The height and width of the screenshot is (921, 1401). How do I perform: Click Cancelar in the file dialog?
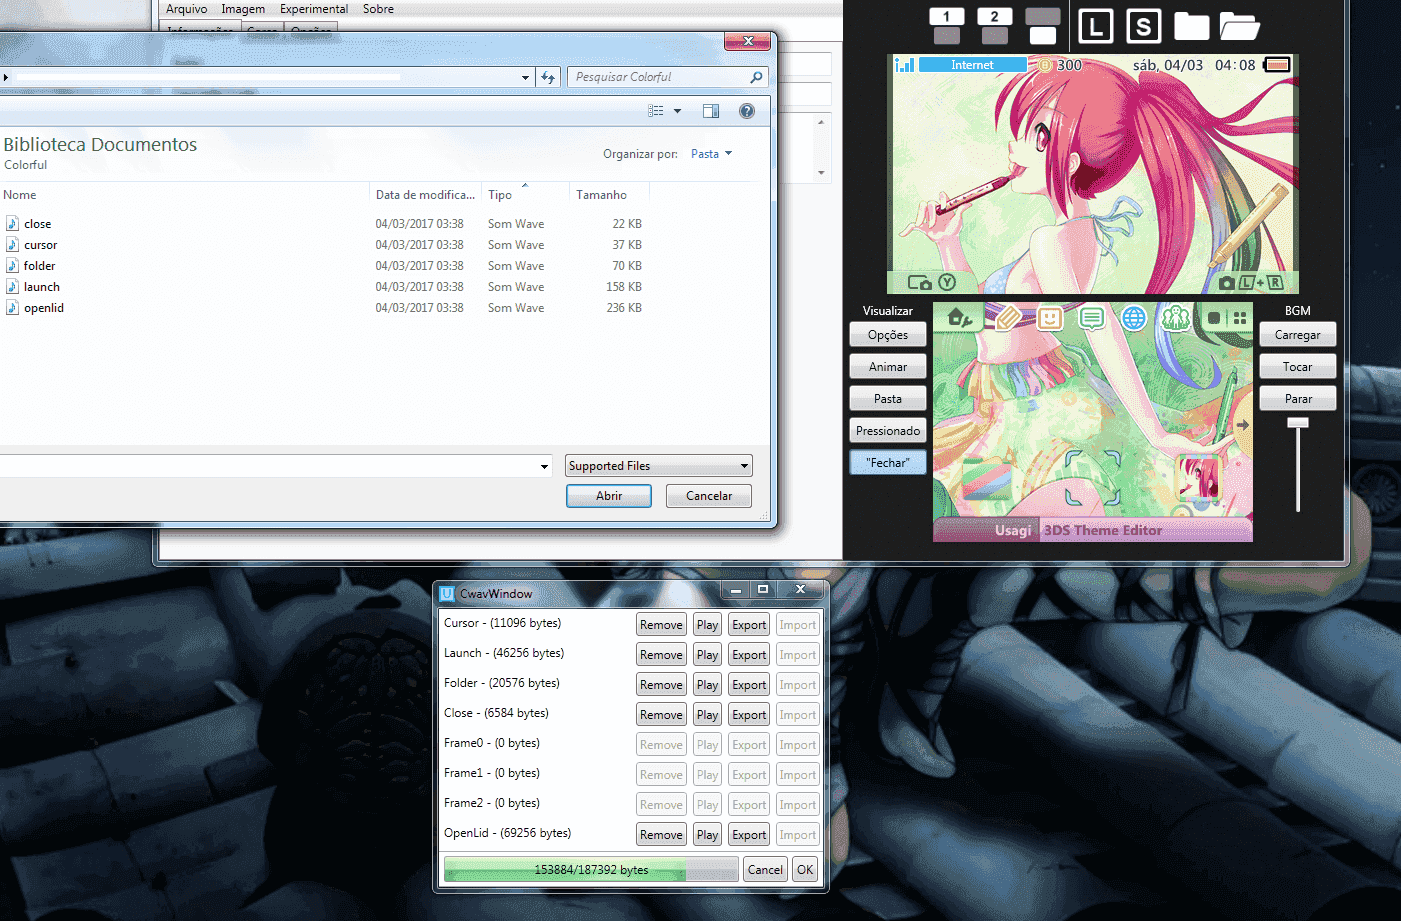coord(709,496)
